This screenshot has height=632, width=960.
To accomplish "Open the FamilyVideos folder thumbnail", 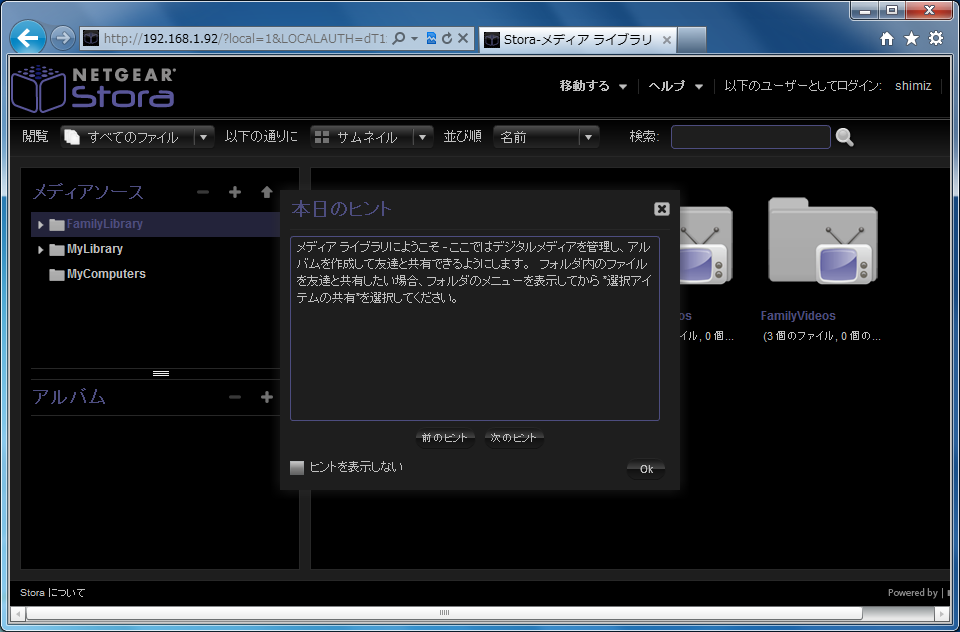I will click(822, 241).
